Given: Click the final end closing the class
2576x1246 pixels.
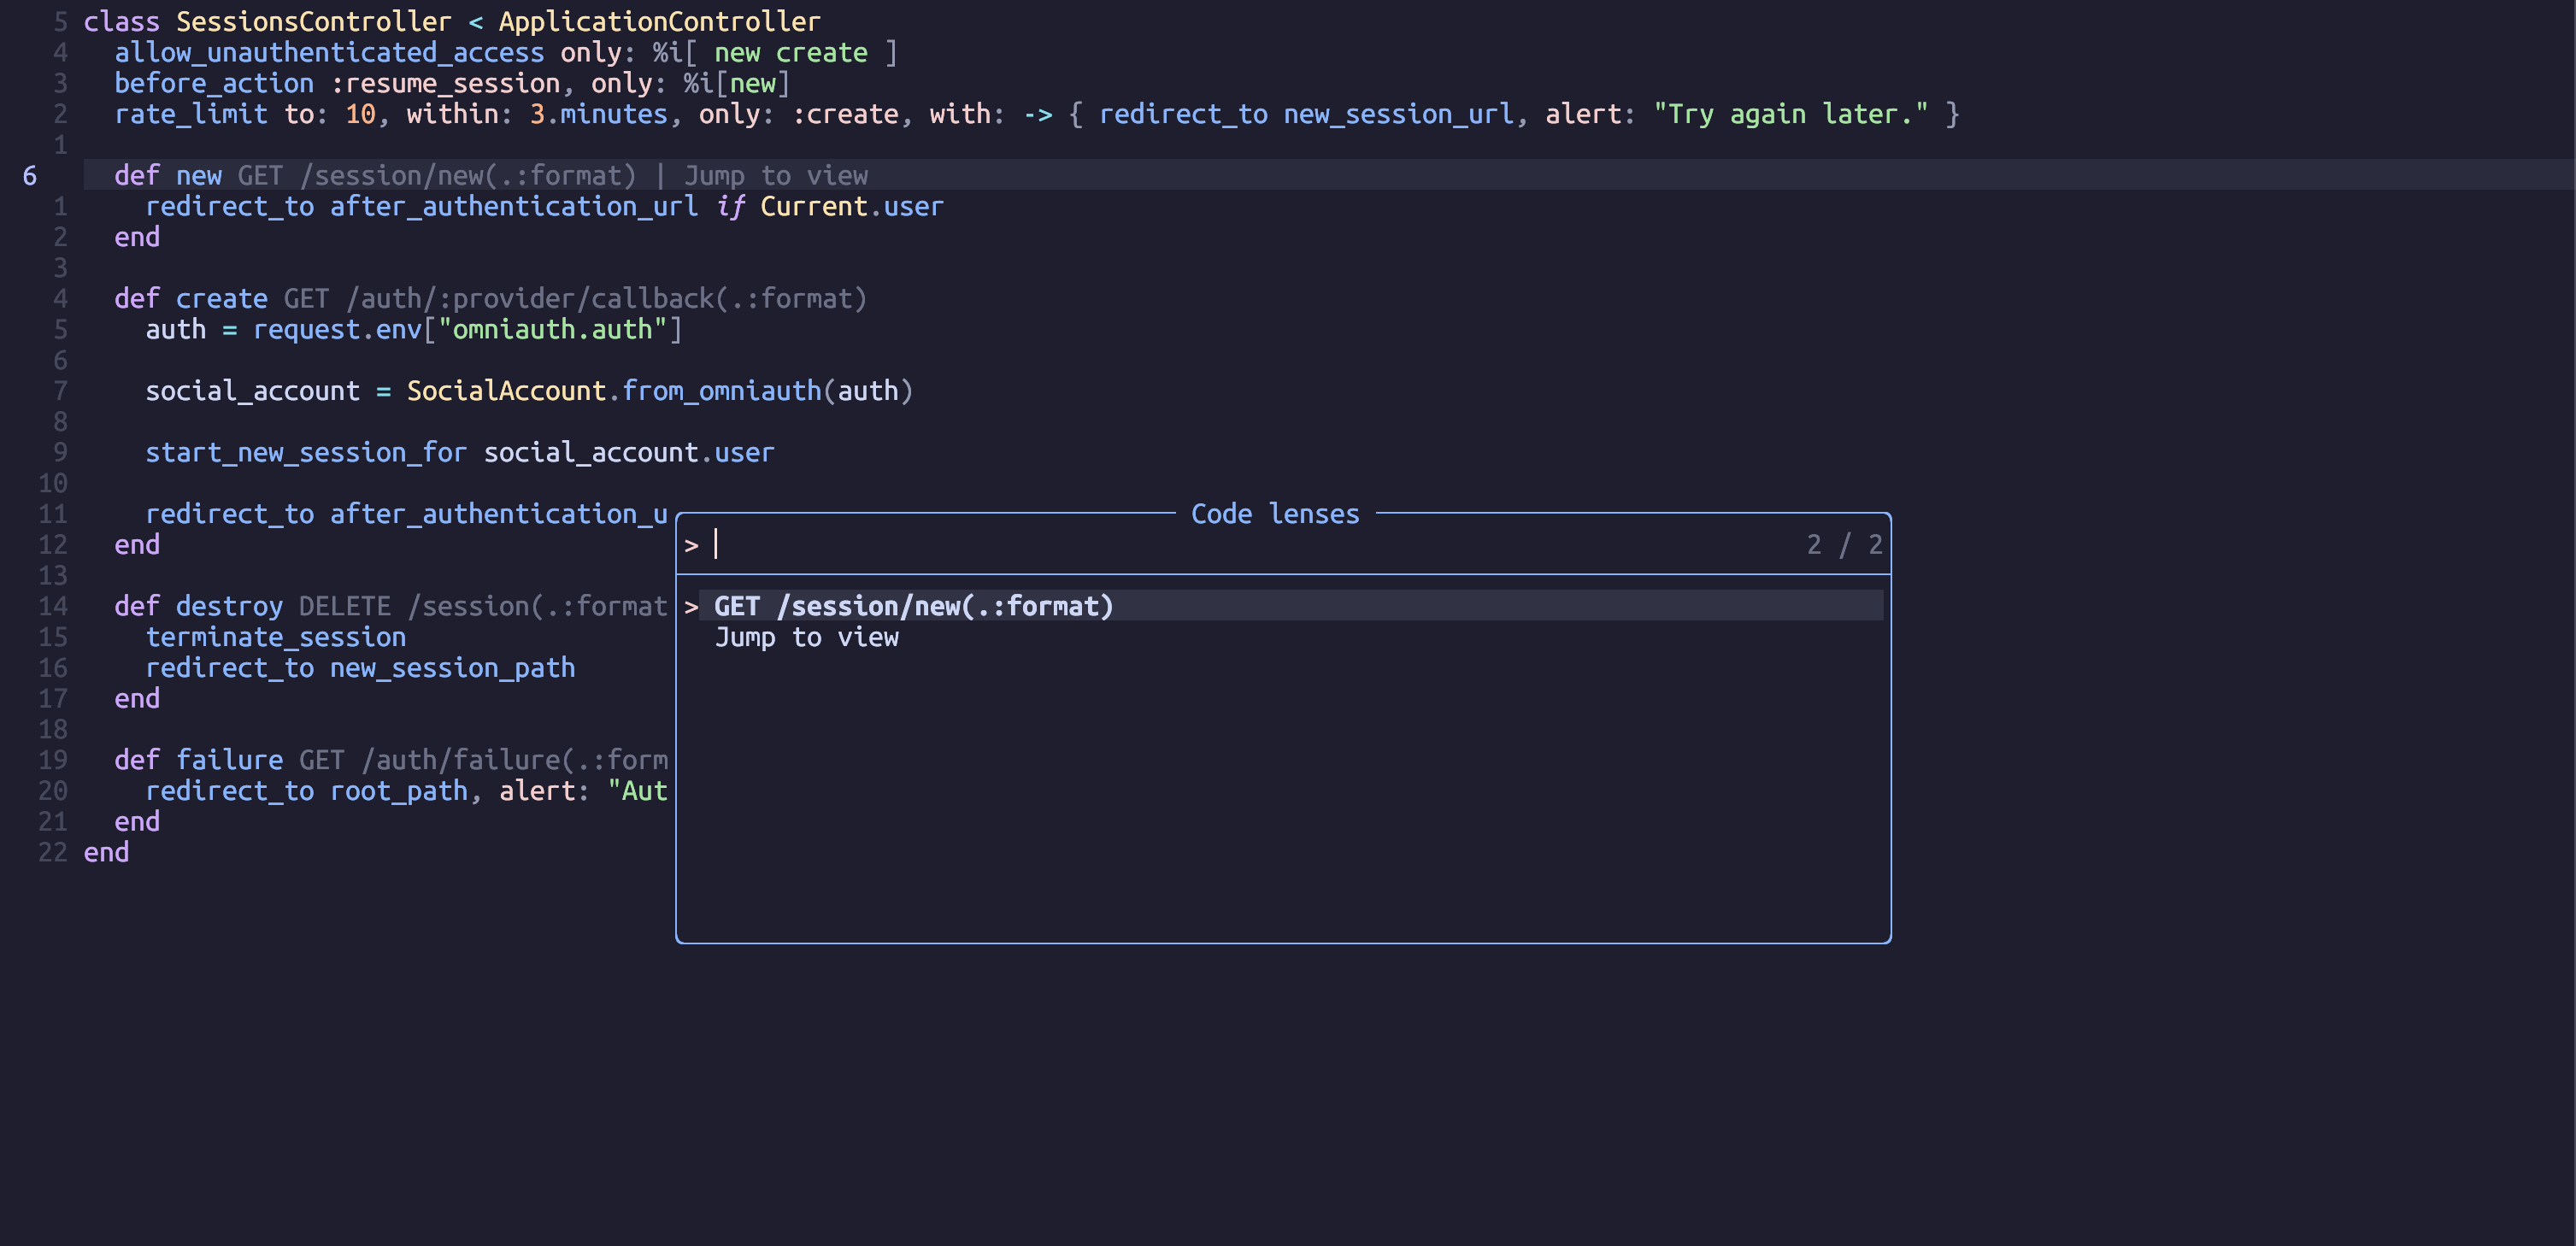Looking at the screenshot, I should click(105, 852).
